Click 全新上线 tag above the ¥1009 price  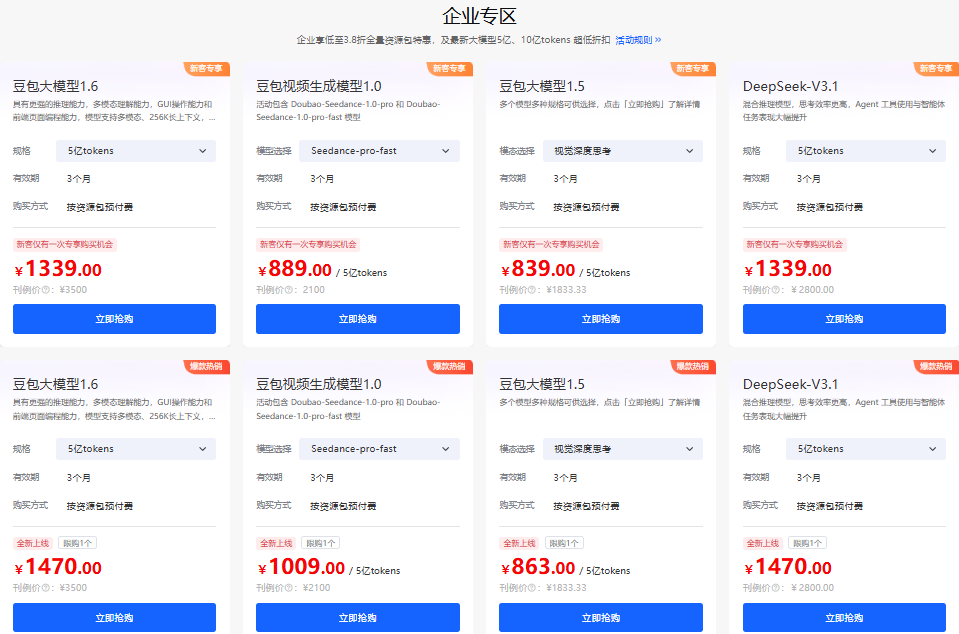point(276,544)
